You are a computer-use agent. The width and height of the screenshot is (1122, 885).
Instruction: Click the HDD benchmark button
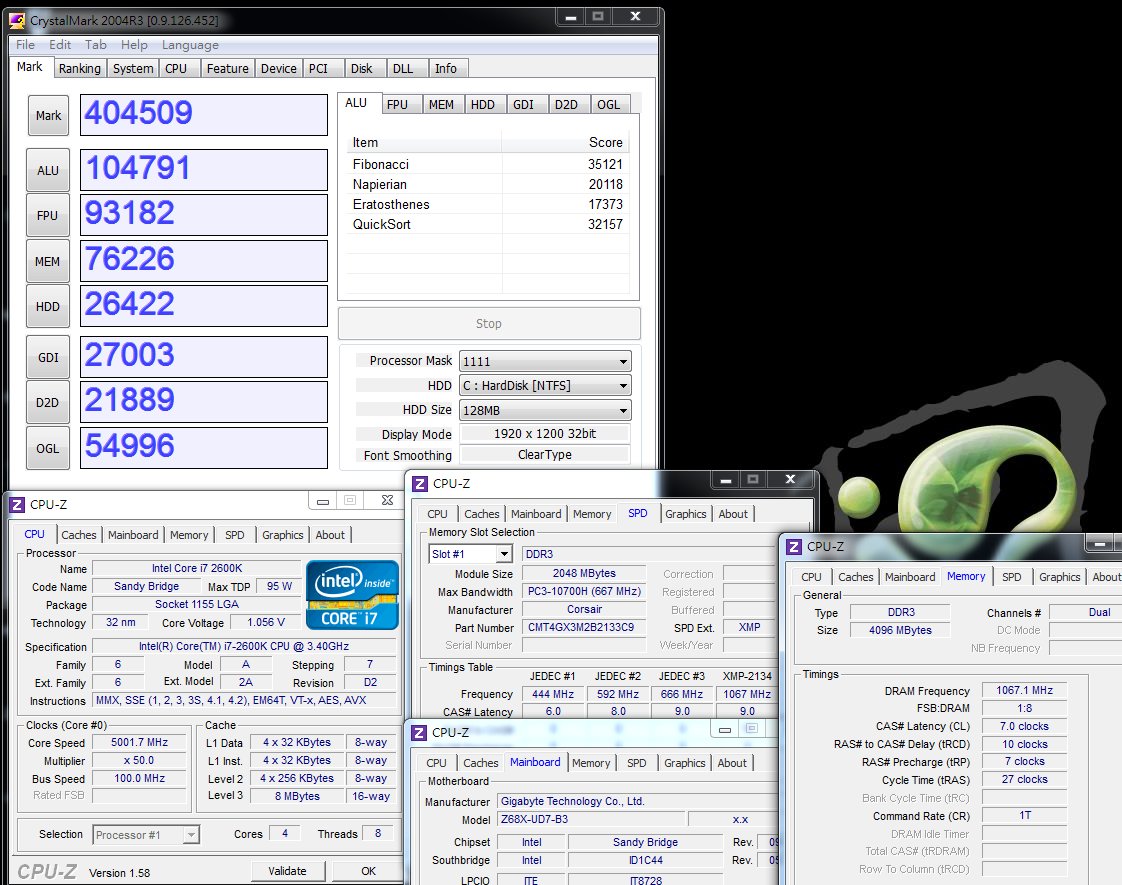[48, 306]
